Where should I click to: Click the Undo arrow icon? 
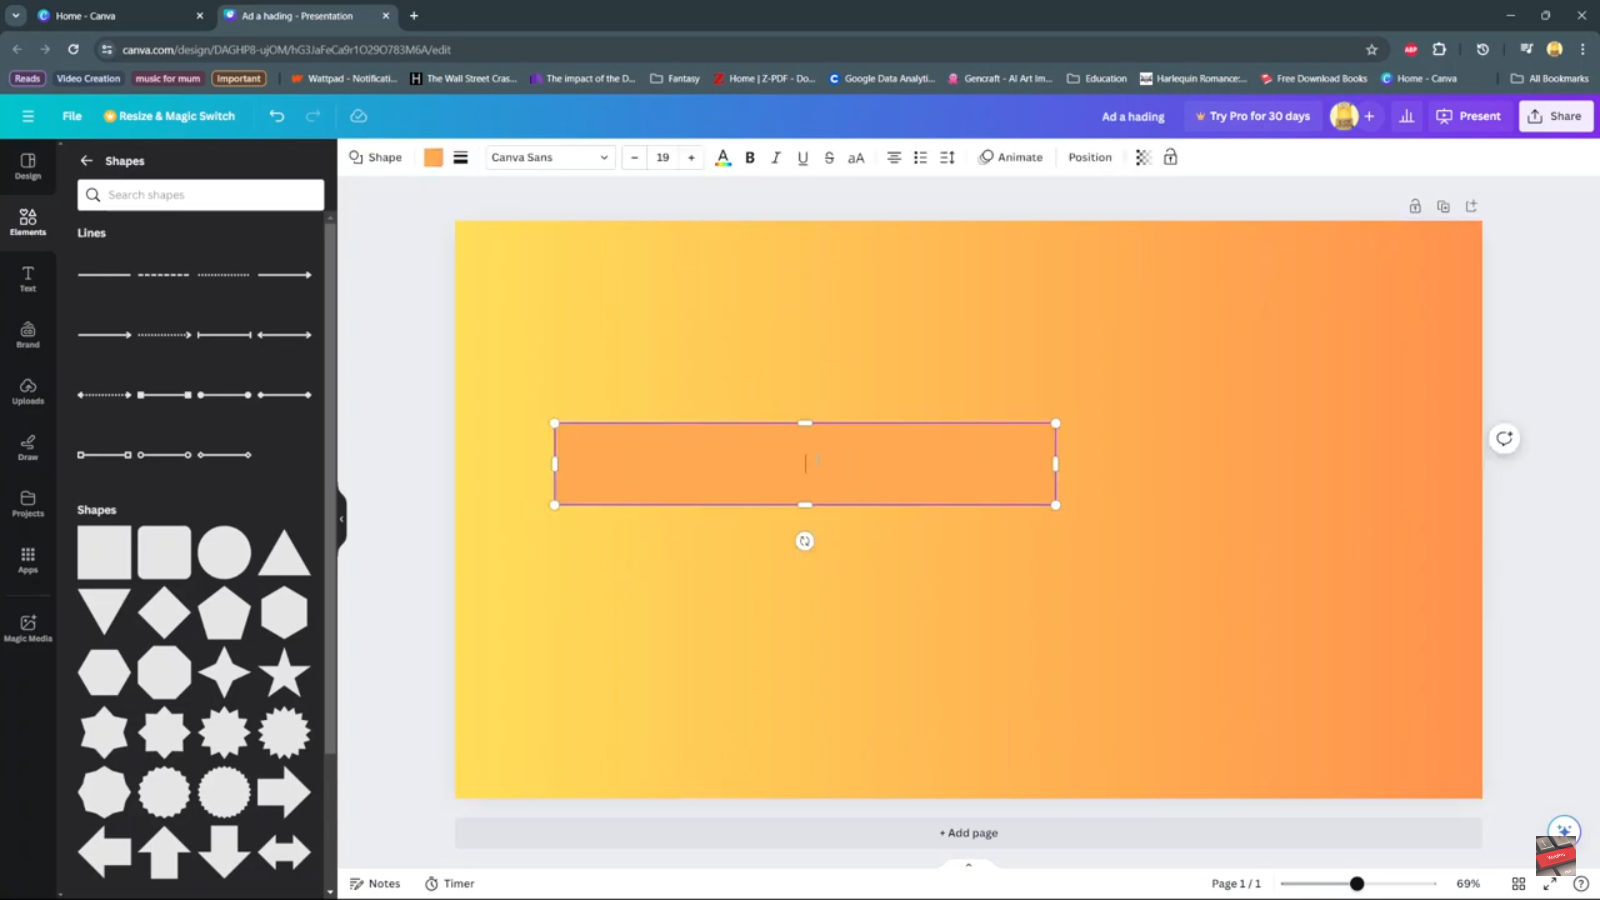point(277,116)
